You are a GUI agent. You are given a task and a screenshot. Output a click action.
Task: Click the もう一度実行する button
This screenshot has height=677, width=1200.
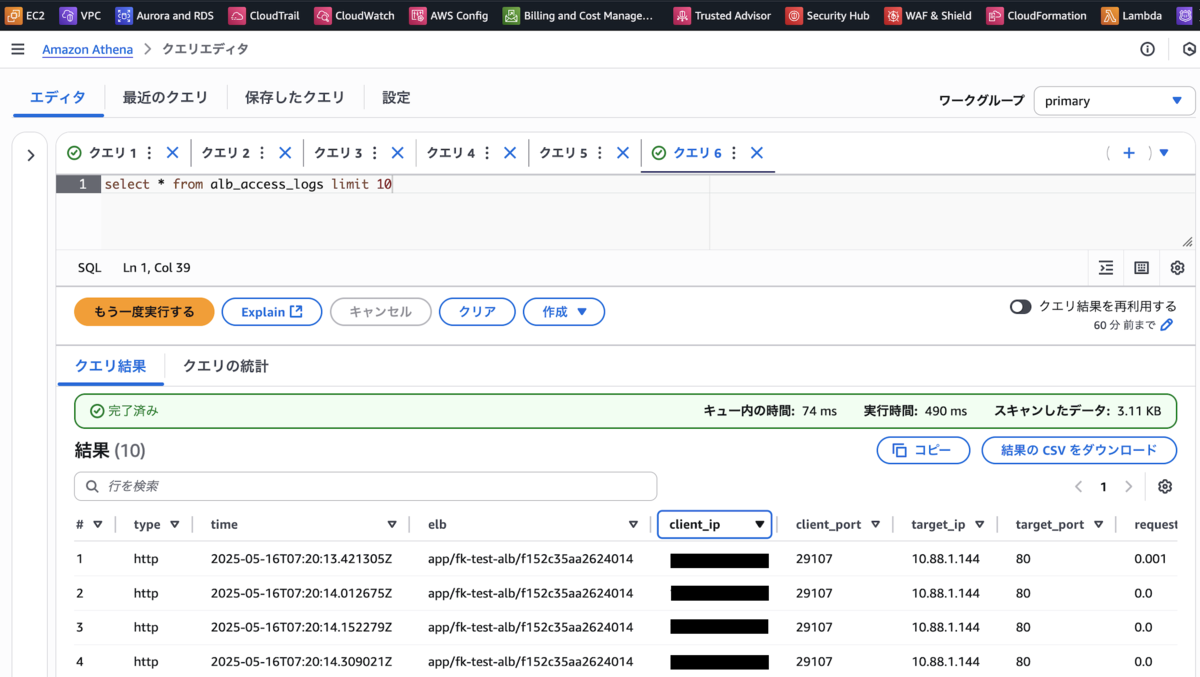pos(144,312)
